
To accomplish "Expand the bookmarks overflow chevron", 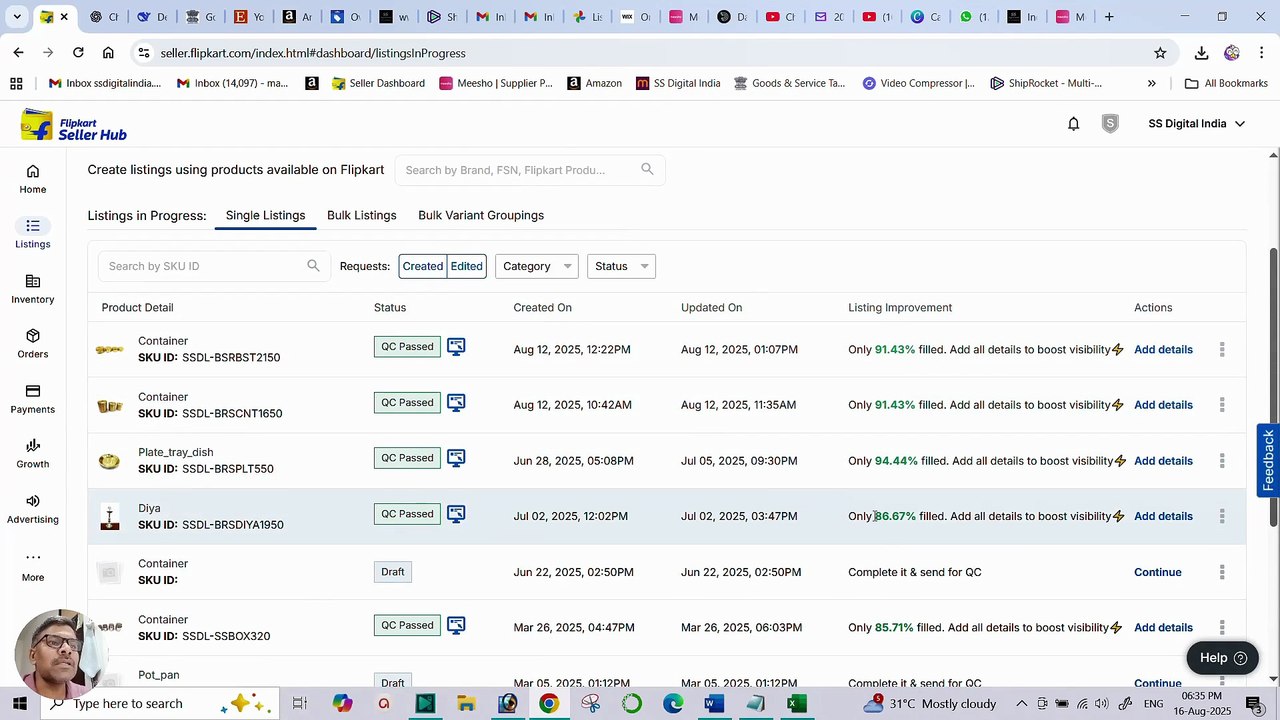I will coord(1151,83).
